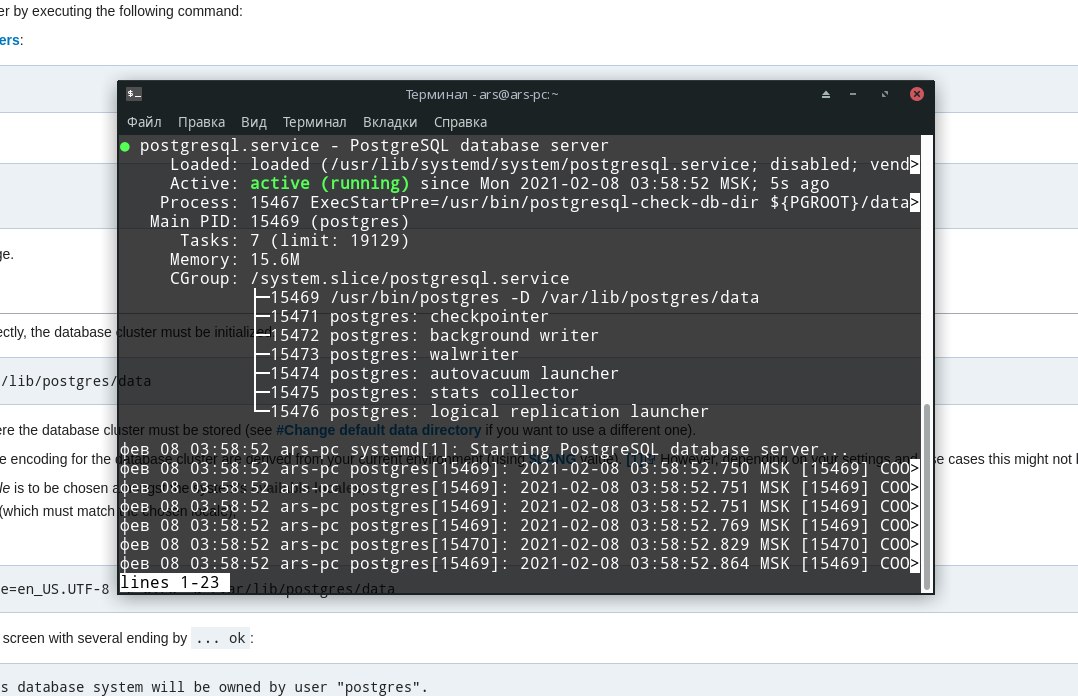Click 'Main PID: 15469 (postgres)' line
Viewport: 1078px width, 696px height.
279,221
